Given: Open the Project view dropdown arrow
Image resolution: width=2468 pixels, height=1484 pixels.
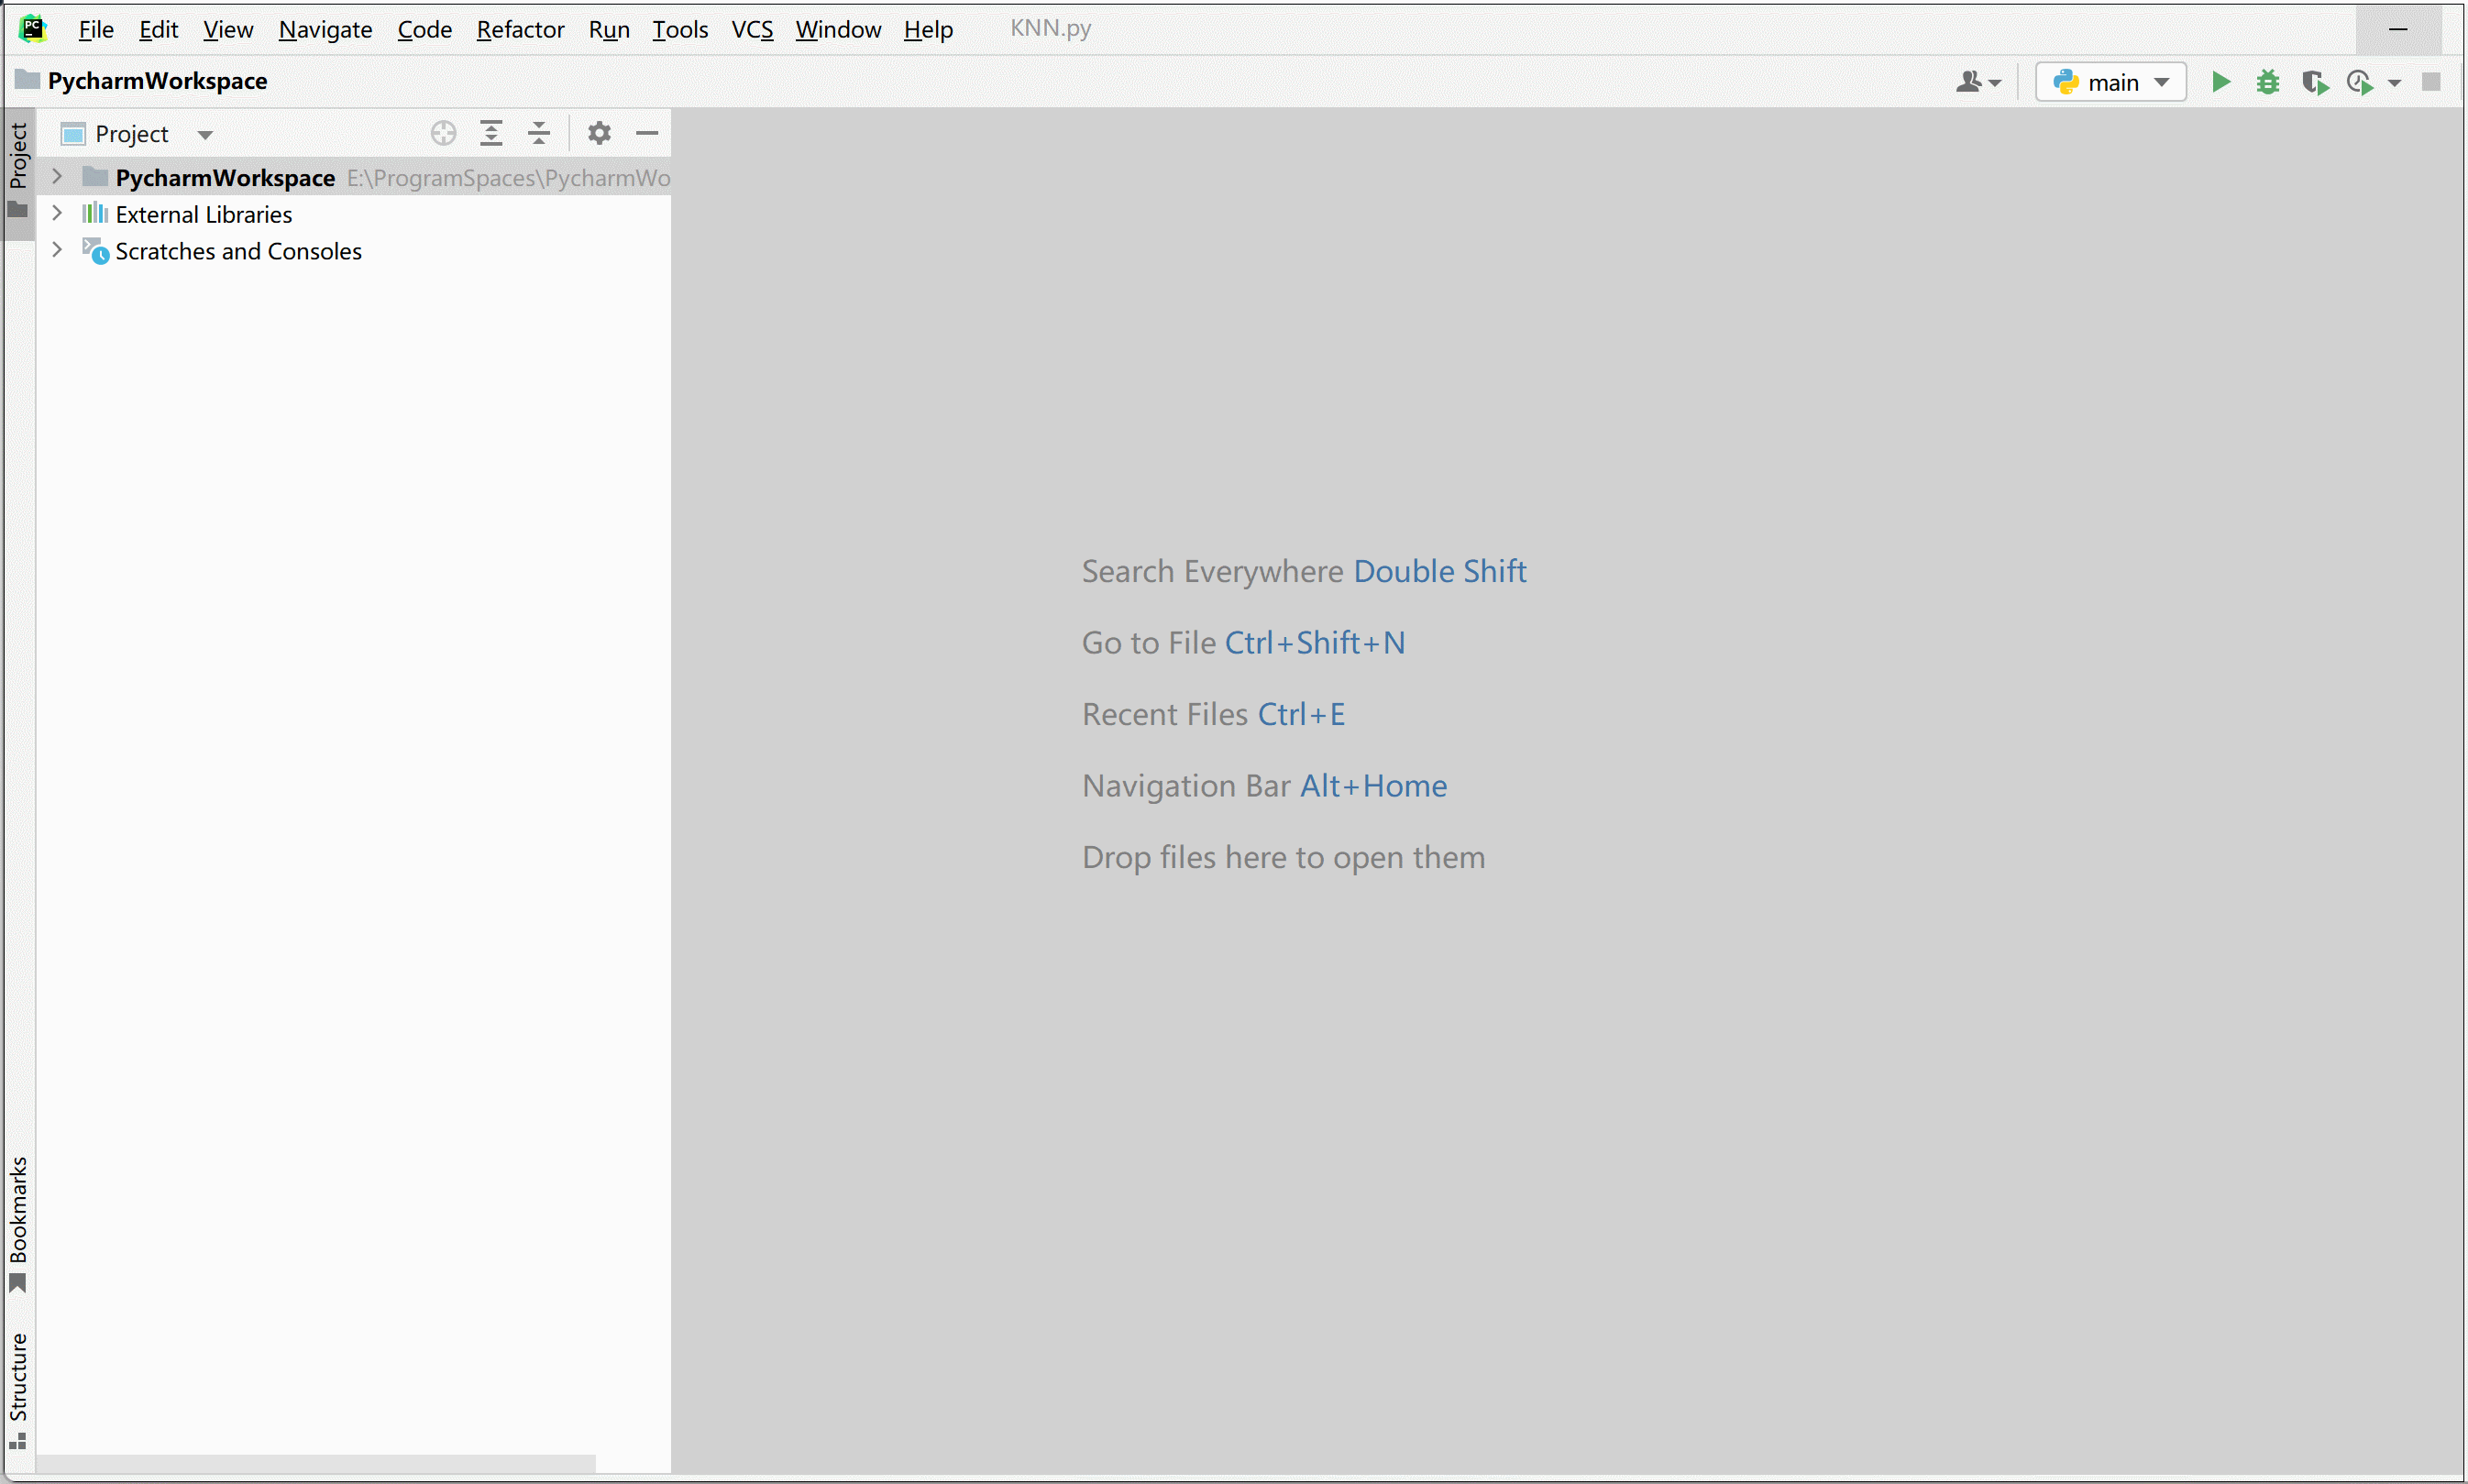Looking at the screenshot, I should coord(205,135).
